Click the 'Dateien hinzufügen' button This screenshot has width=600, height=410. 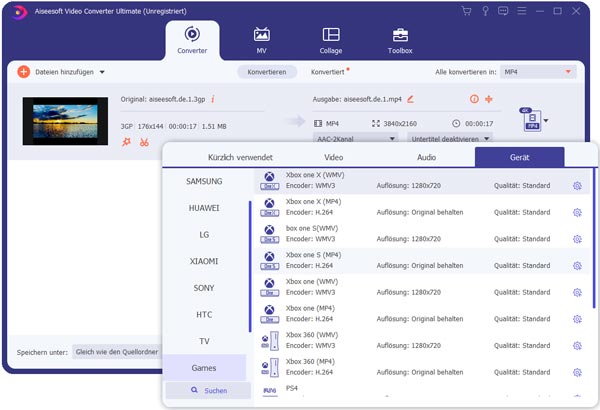click(60, 72)
